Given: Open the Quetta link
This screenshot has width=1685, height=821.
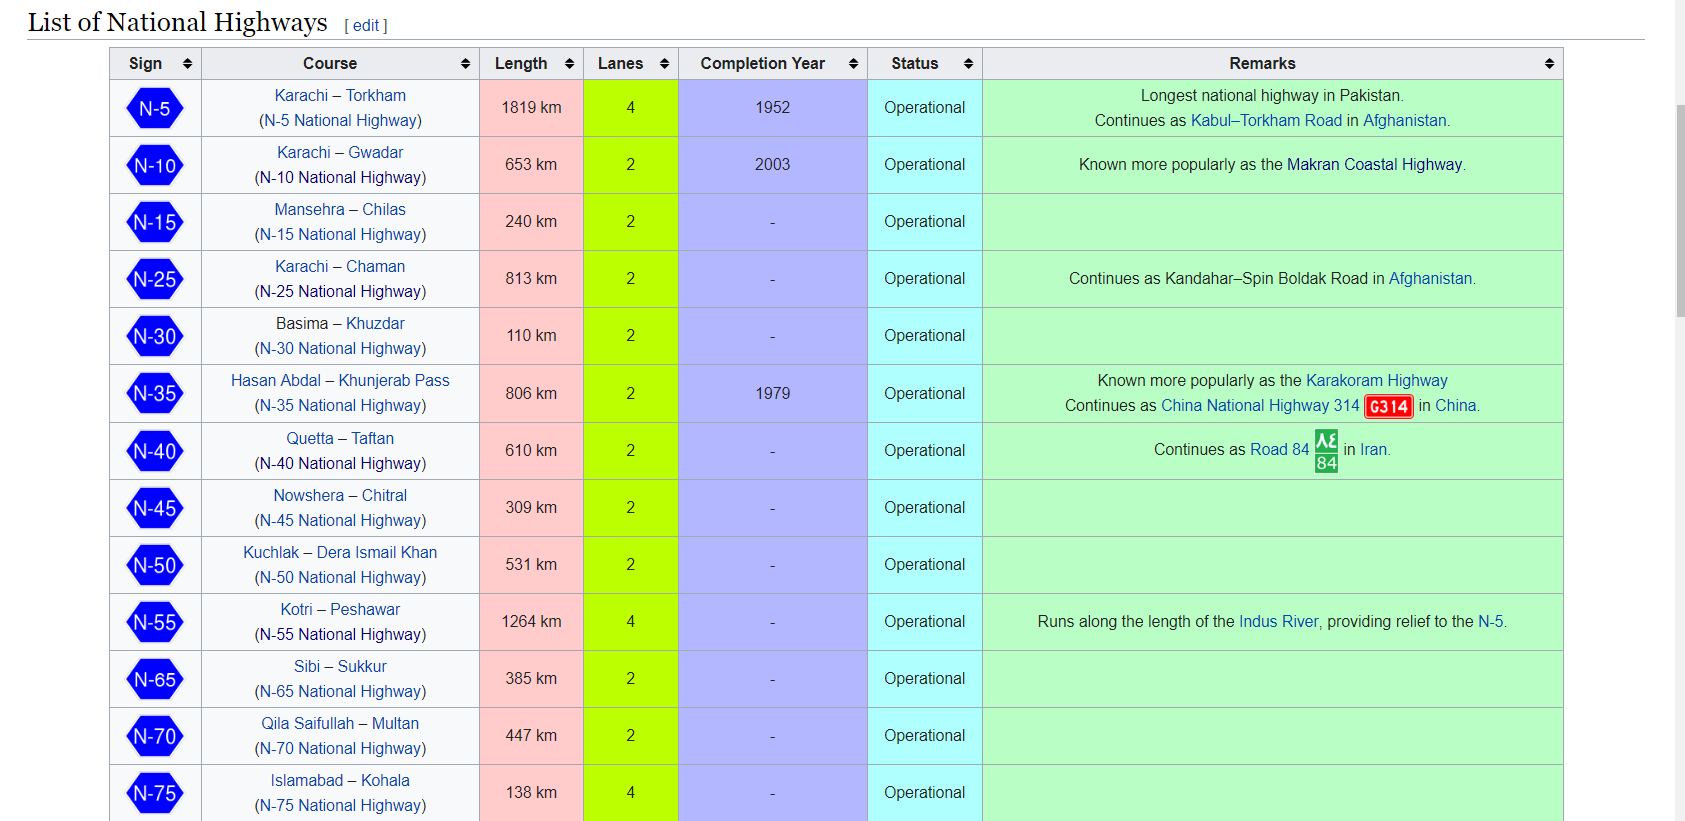Looking at the screenshot, I should click(x=310, y=438).
